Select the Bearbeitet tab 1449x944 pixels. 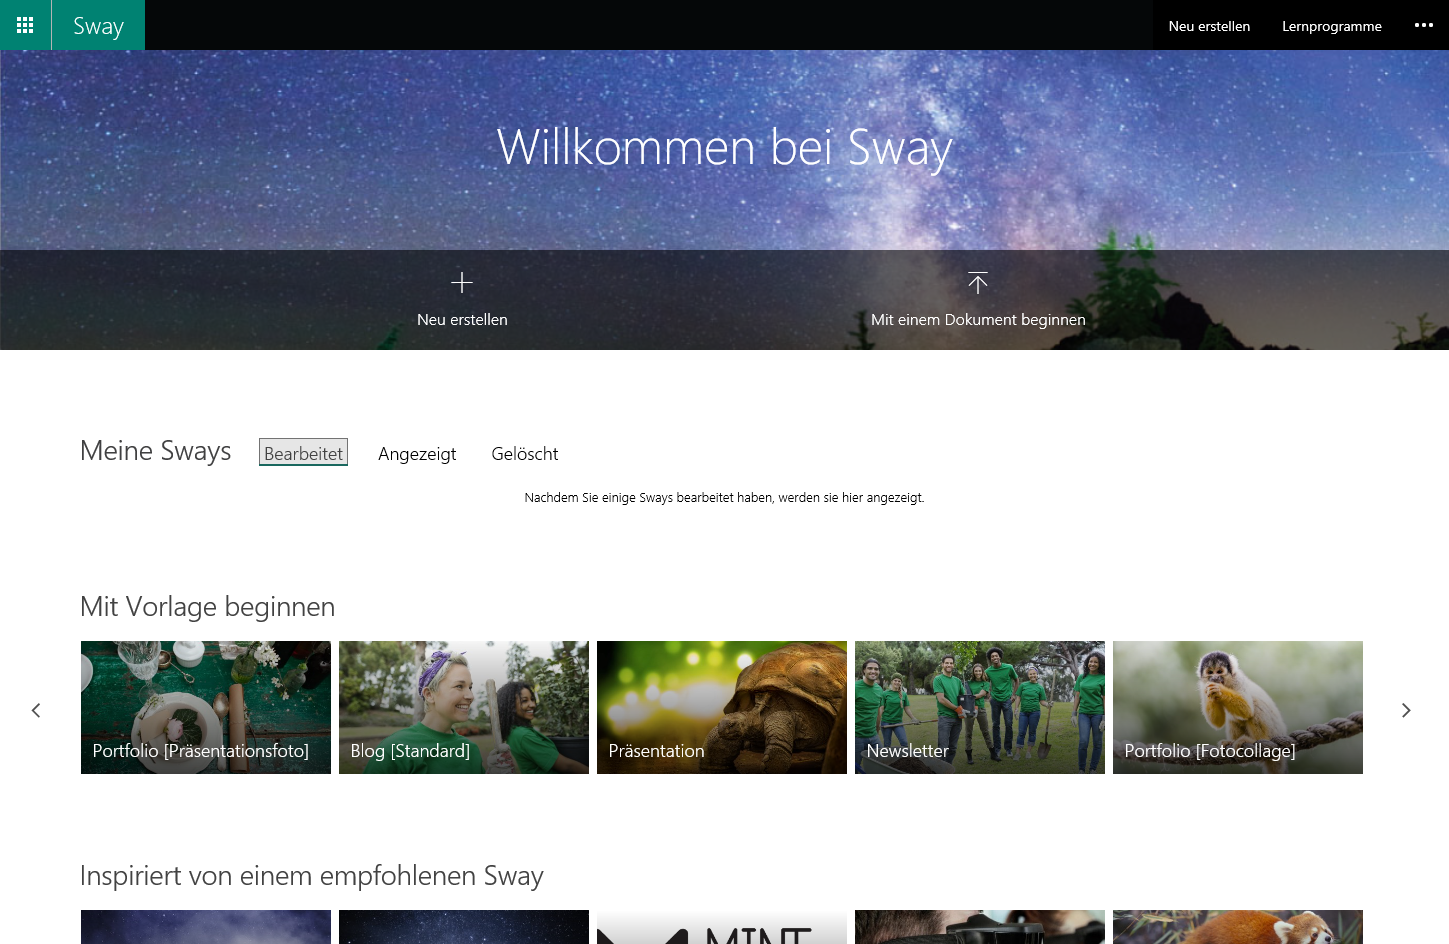pos(303,453)
